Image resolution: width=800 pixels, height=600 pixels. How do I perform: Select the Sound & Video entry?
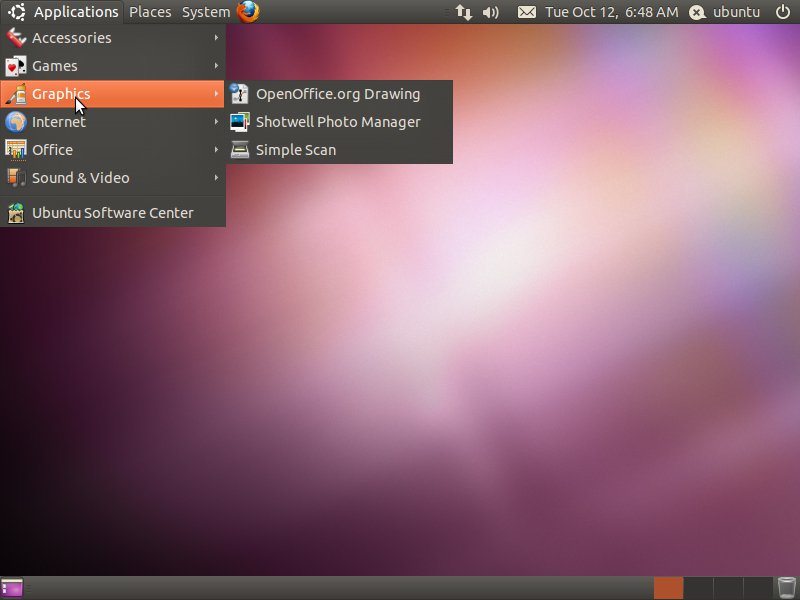(x=113, y=178)
